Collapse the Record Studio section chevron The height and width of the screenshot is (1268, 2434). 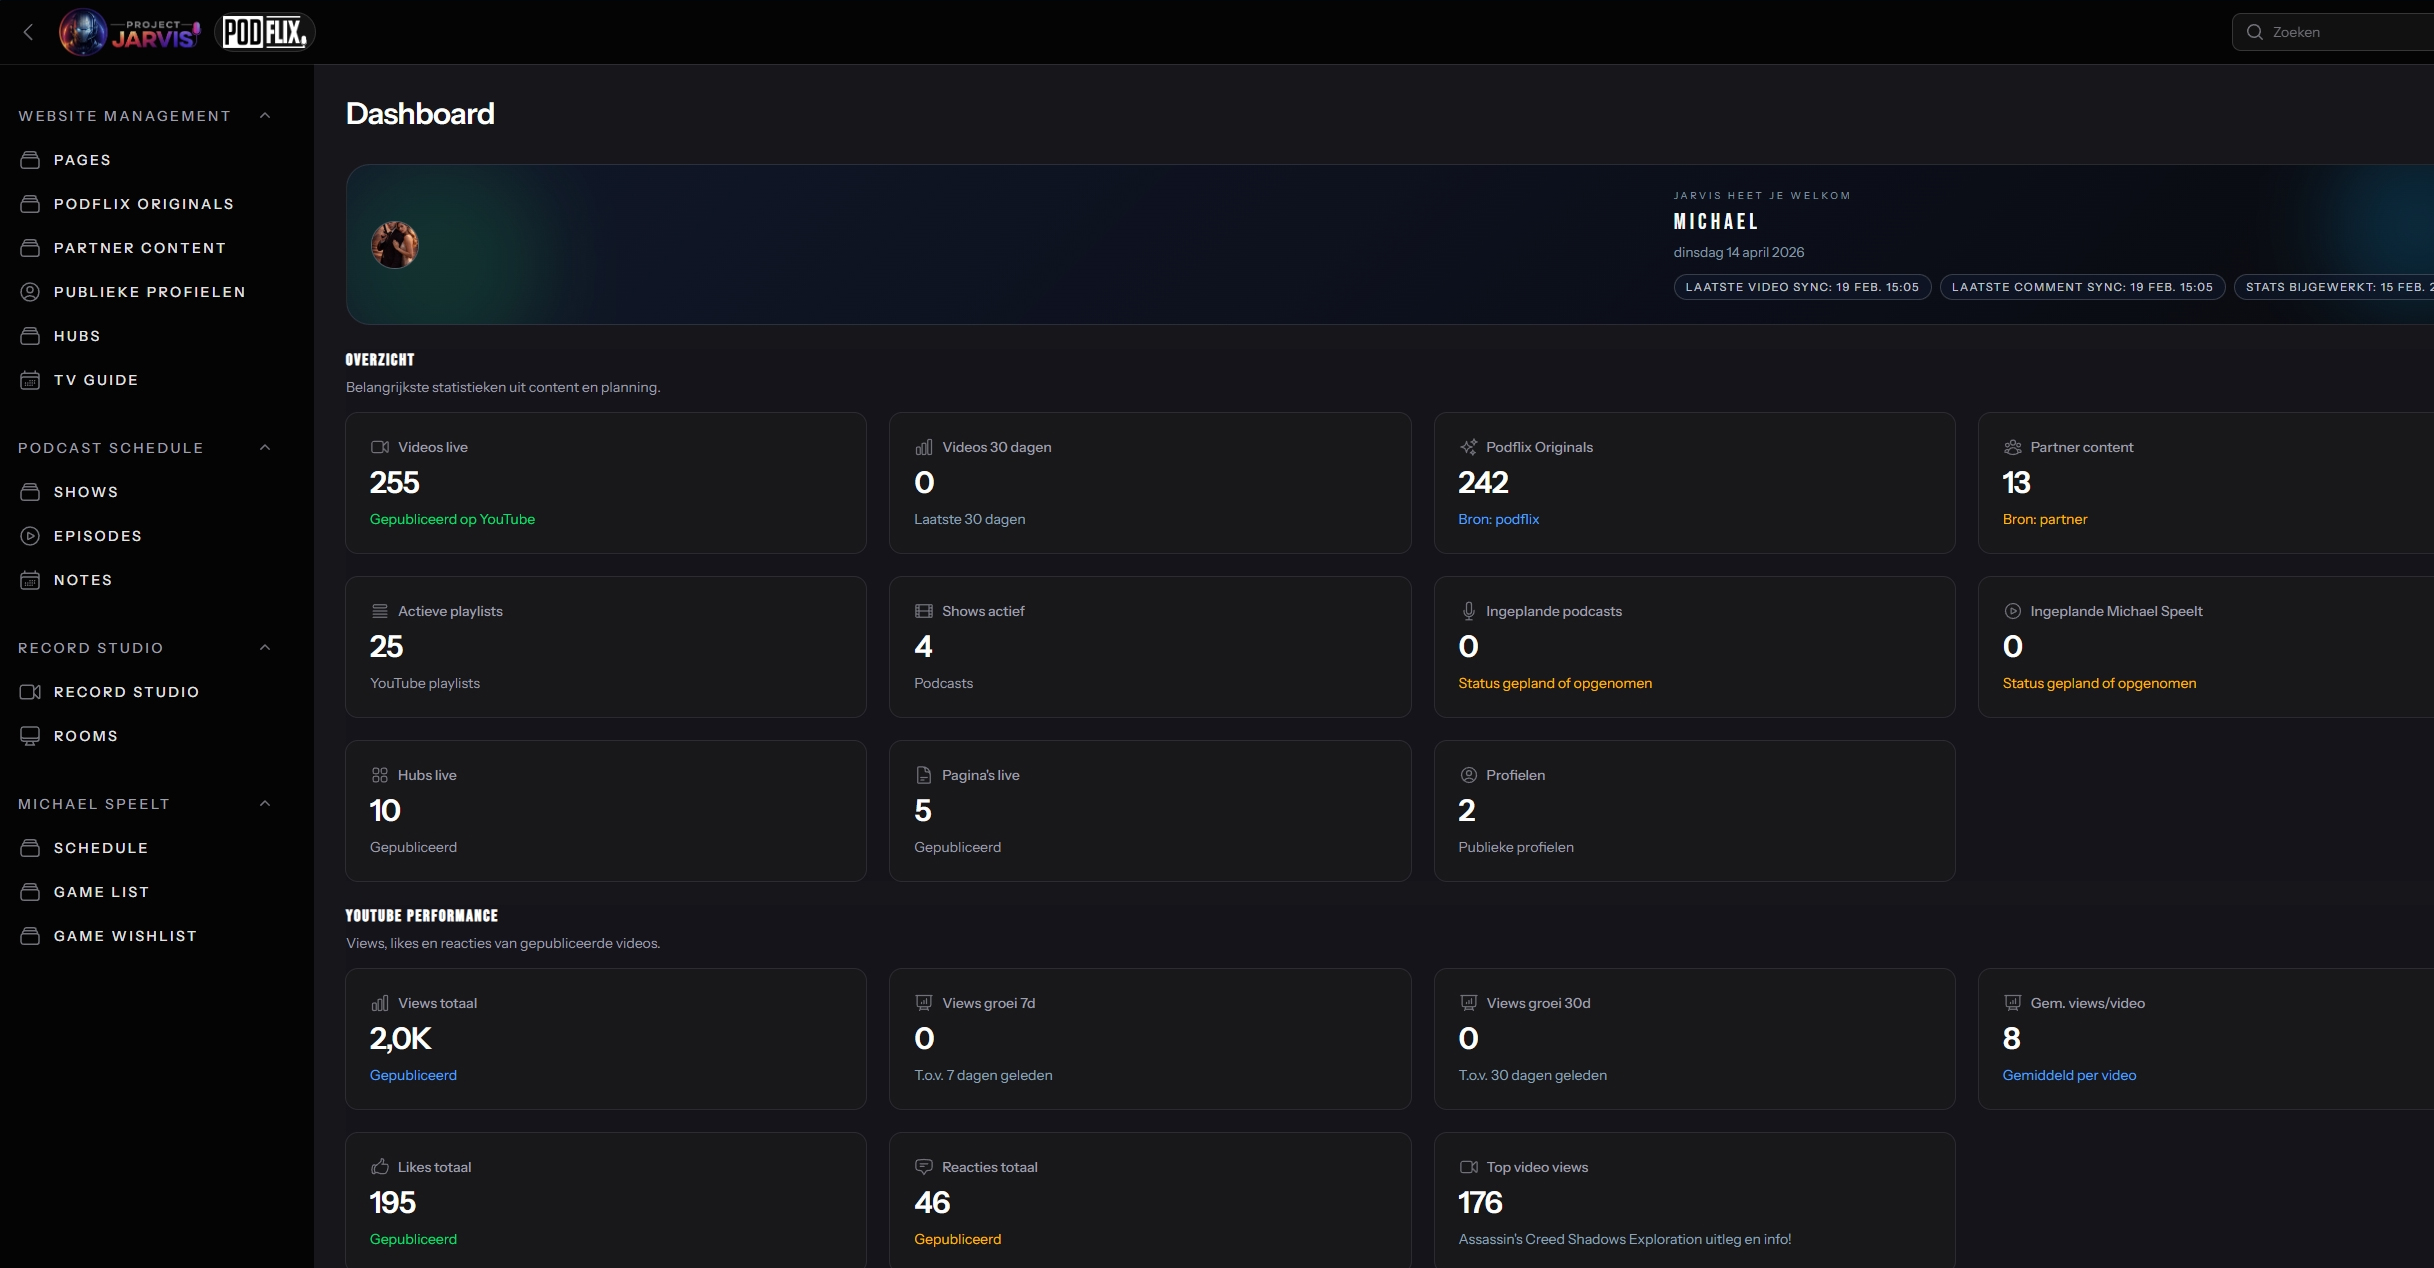click(265, 648)
